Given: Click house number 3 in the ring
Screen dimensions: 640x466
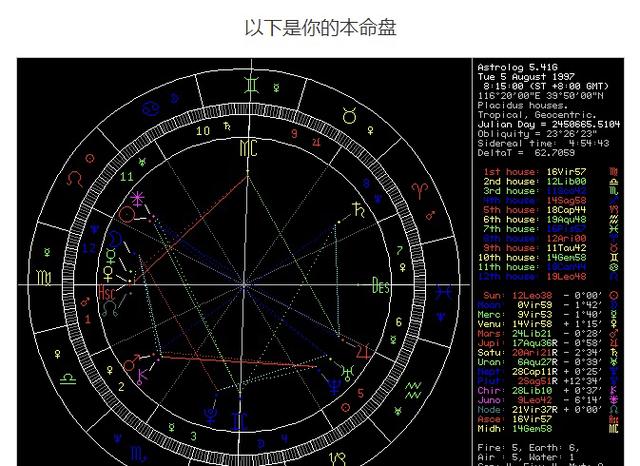Looking at the screenshot, I should [193, 436].
